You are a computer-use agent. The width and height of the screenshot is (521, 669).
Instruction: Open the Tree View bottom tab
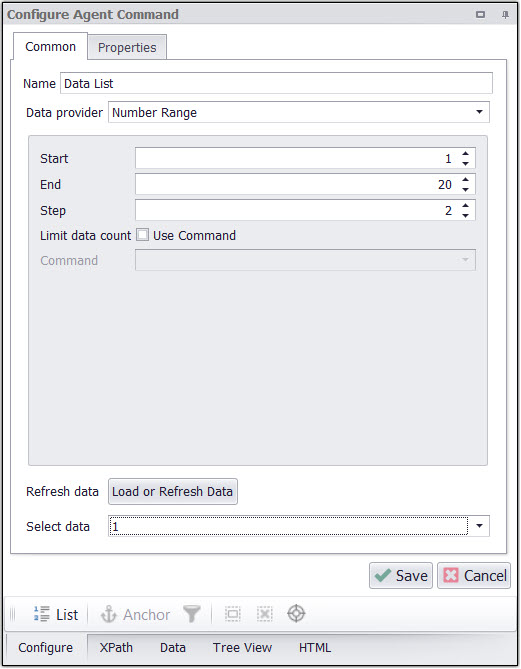[x=242, y=648]
